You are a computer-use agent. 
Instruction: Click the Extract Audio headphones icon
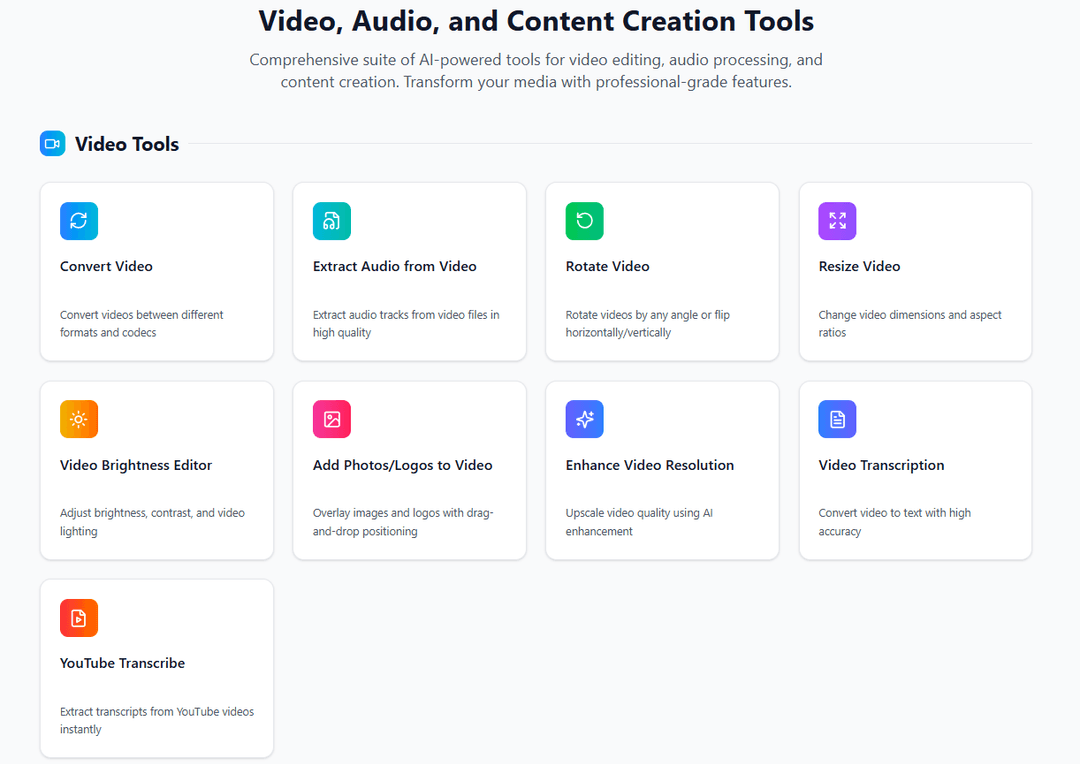pyautogui.click(x=332, y=221)
